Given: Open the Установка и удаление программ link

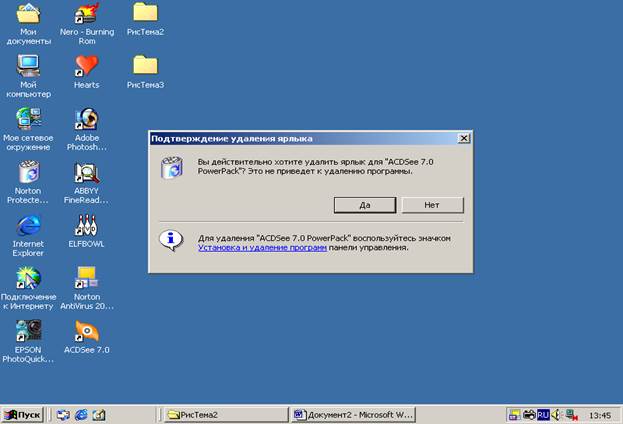Looking at the screenshot, I should point(262,248).
